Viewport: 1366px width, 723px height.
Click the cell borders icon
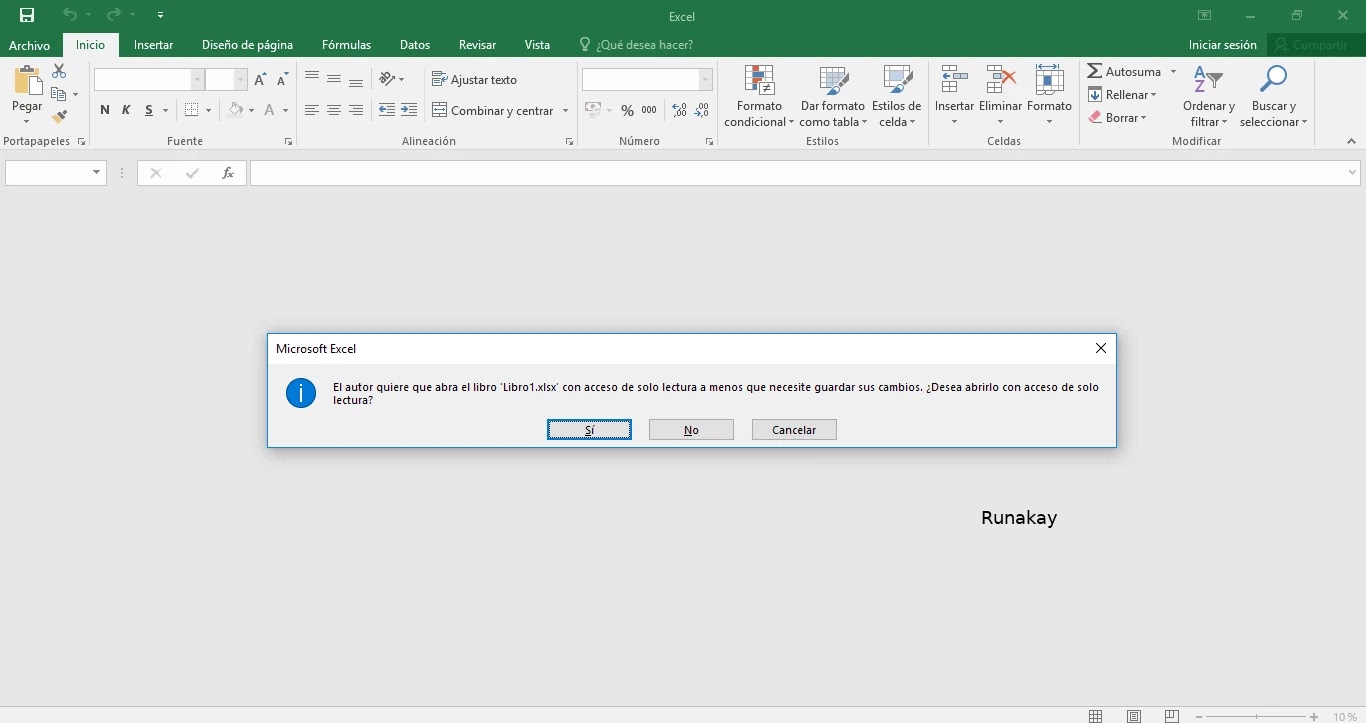(x=192, y=110)
